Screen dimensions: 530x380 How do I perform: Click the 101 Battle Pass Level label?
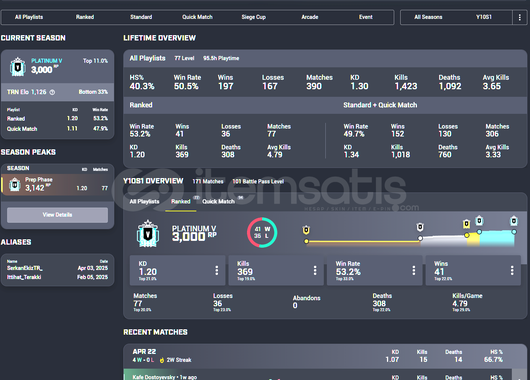pyautogui.click(x=258, y=182)
